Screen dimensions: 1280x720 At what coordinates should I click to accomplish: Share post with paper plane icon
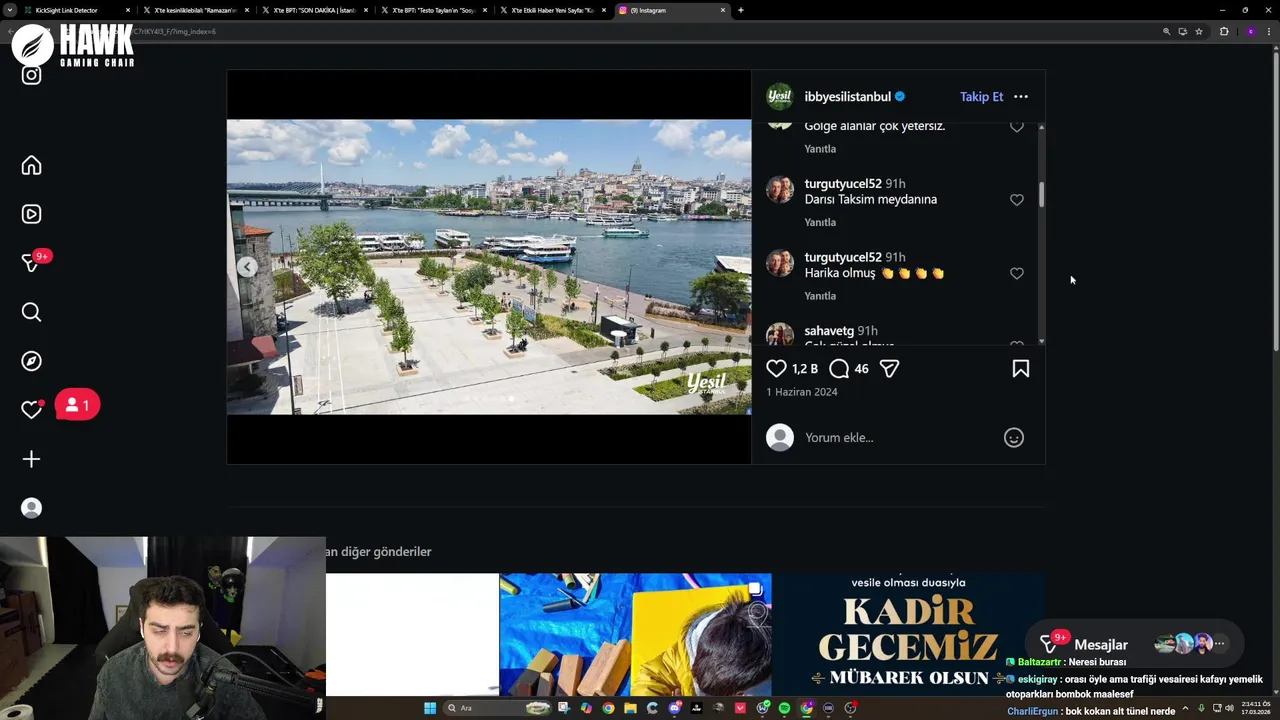pyautogui.click(x=889, y=369)
